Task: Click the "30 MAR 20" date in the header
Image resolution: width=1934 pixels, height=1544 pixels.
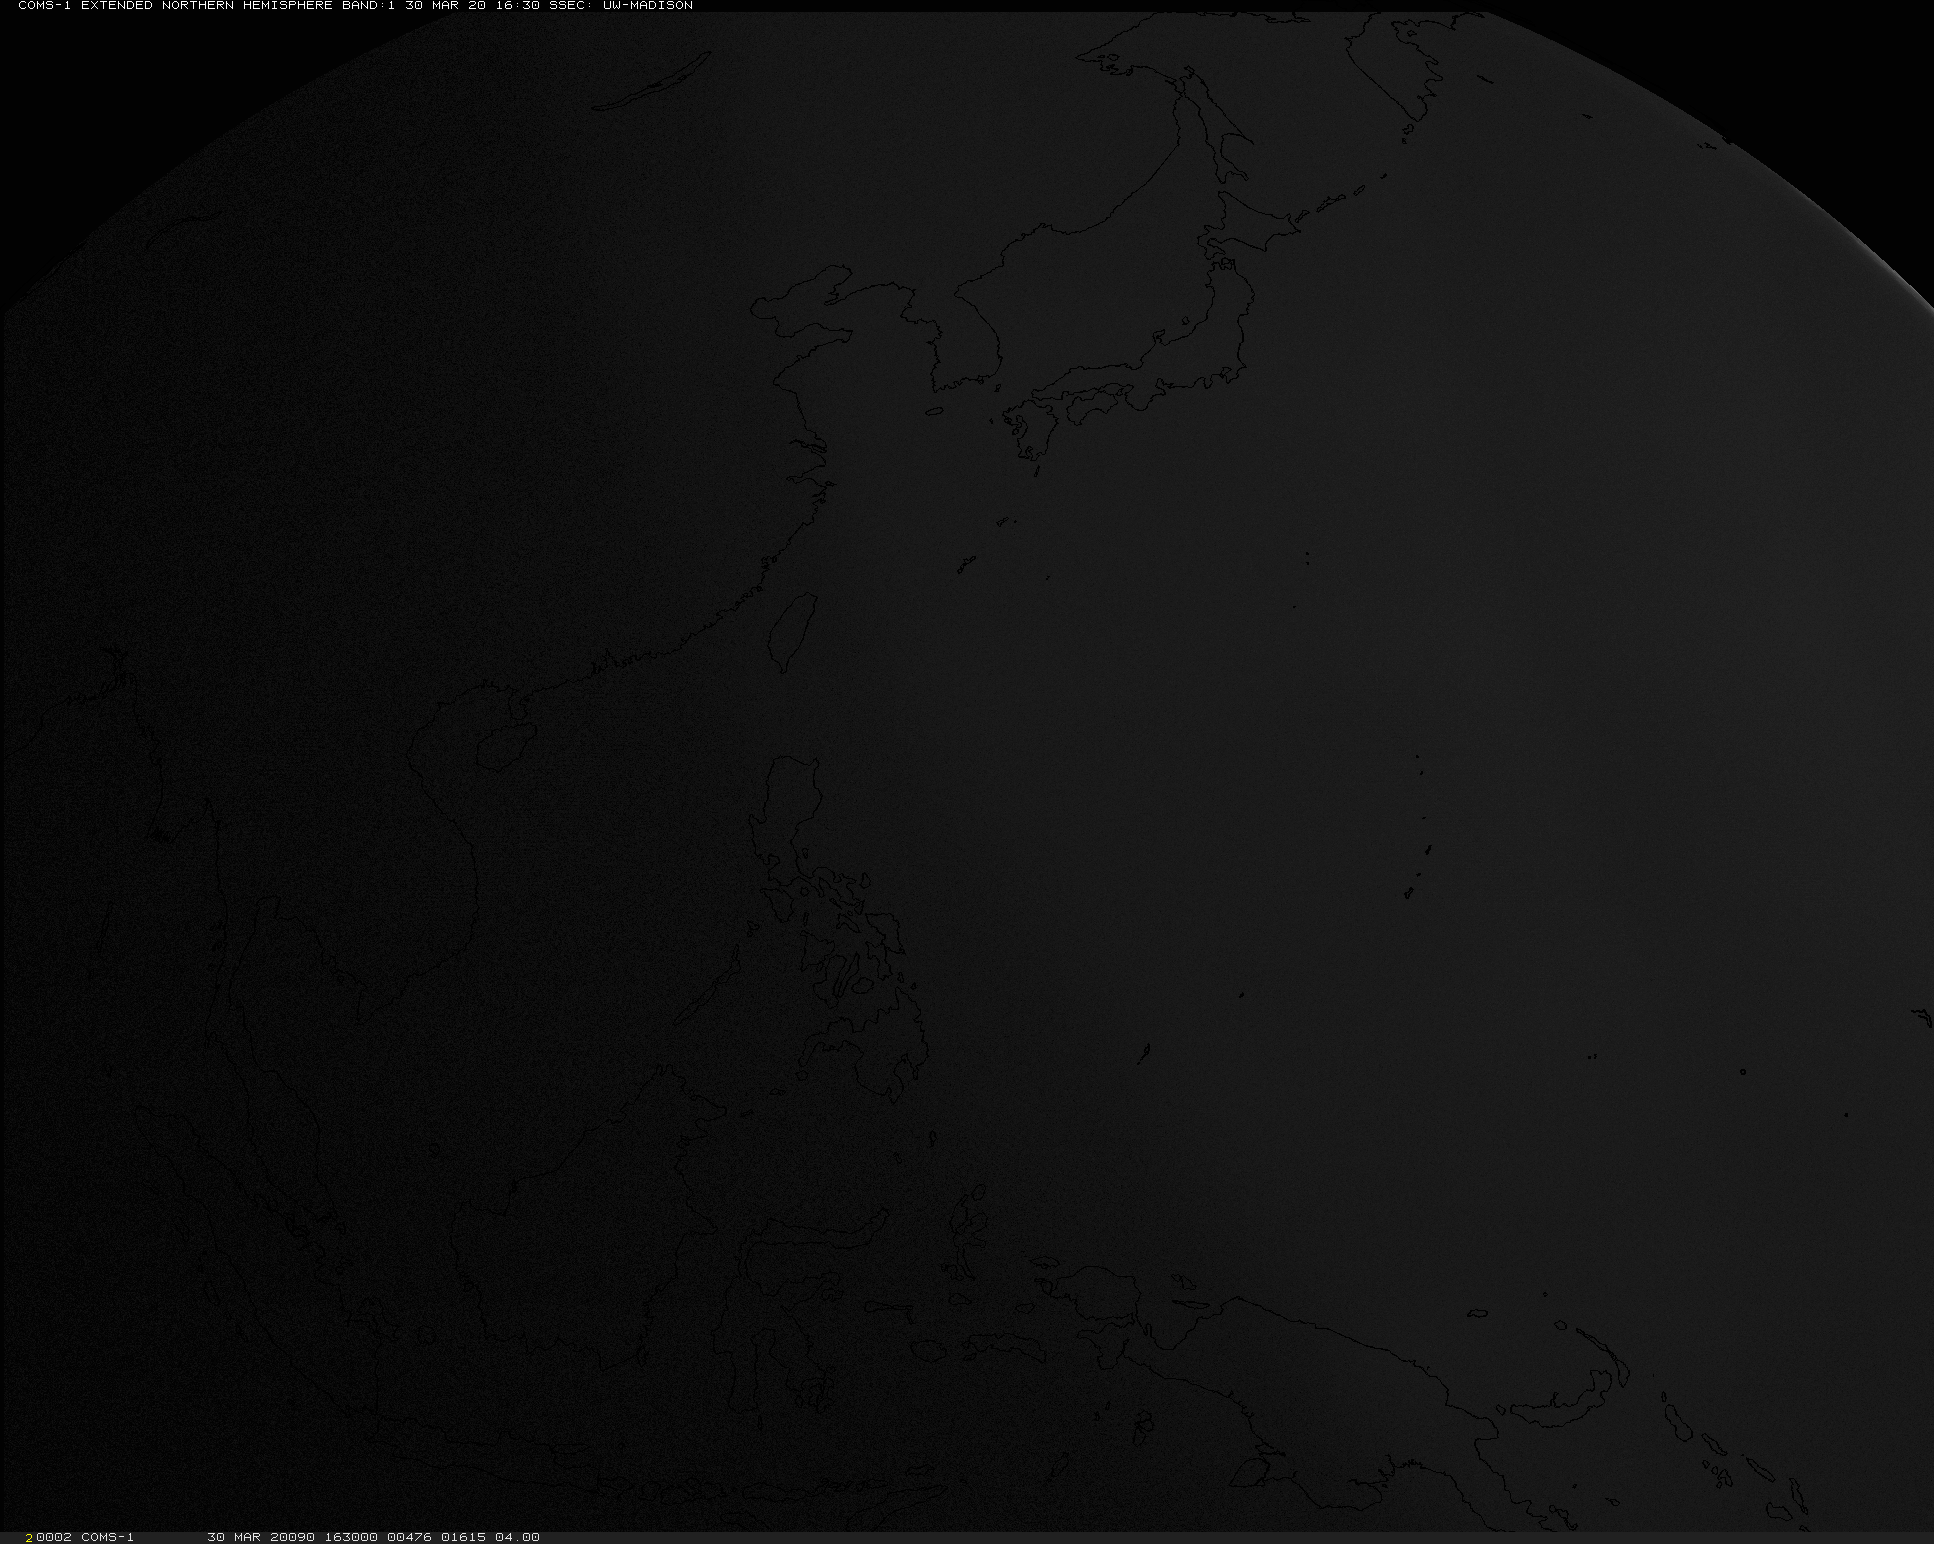Action: [446, 6]
